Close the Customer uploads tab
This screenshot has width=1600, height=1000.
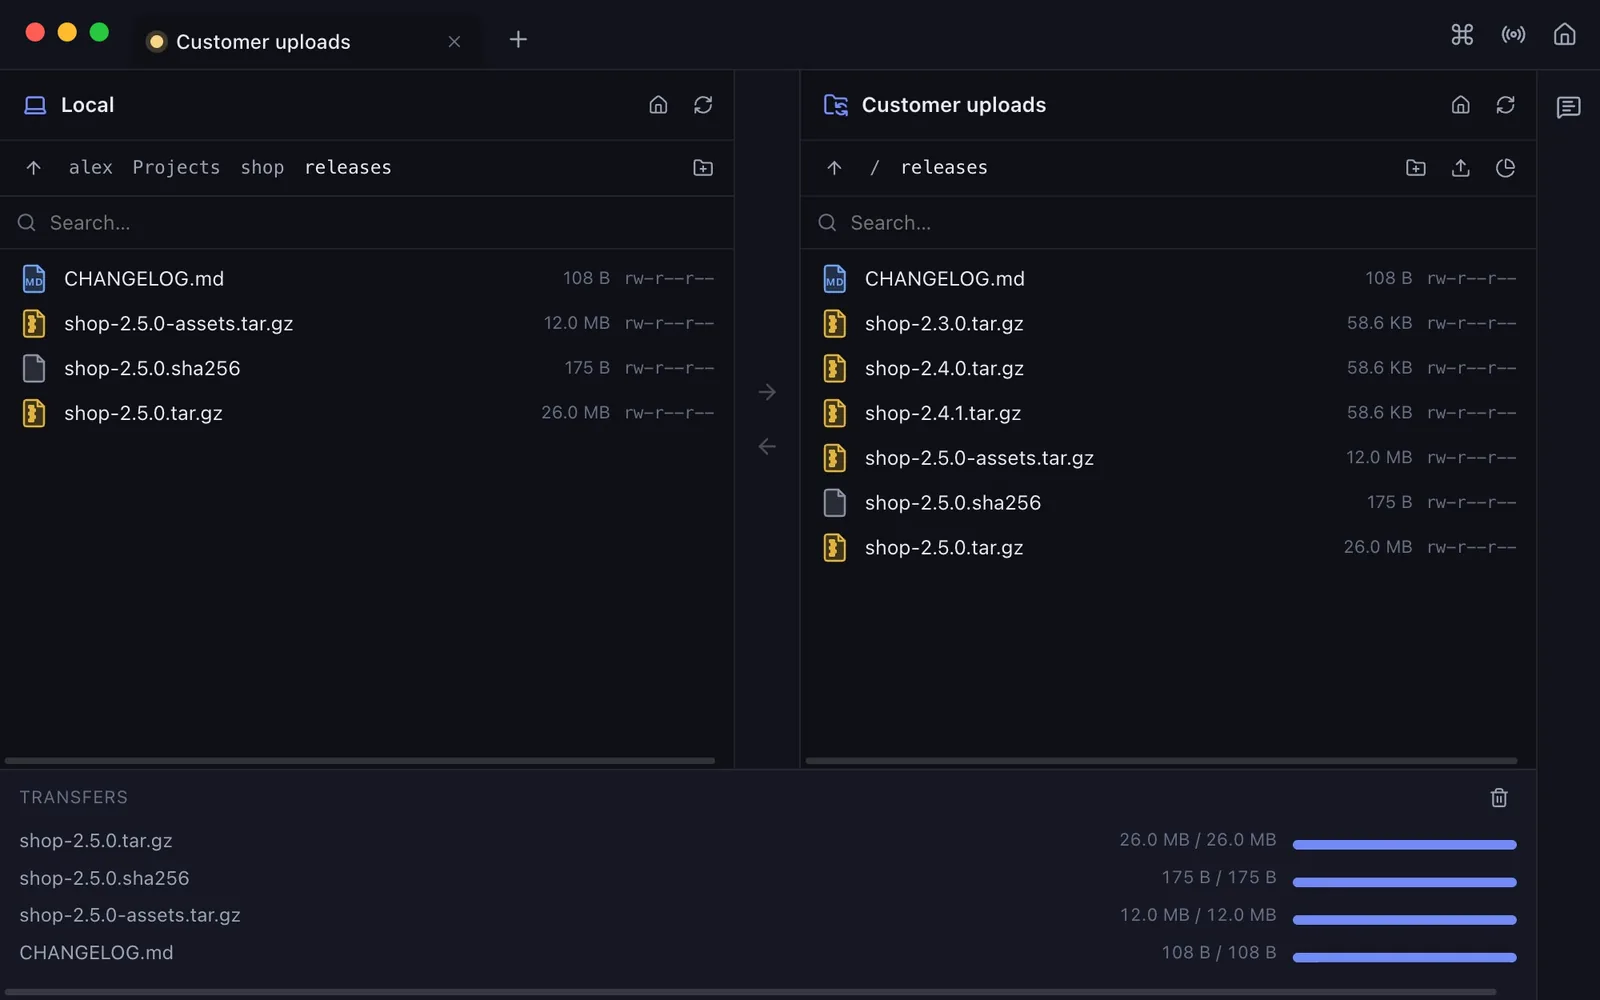point(454,41)
